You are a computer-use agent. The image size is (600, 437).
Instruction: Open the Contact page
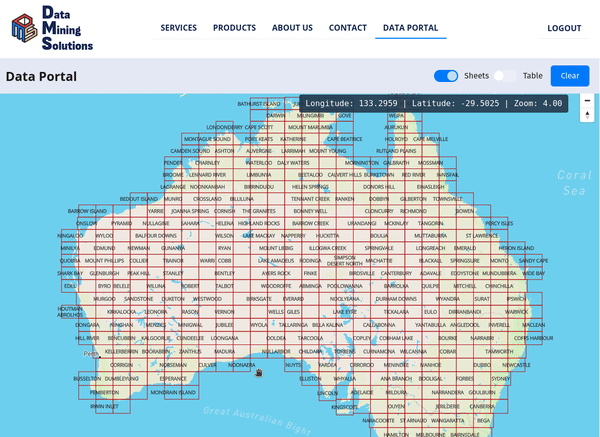347,28
